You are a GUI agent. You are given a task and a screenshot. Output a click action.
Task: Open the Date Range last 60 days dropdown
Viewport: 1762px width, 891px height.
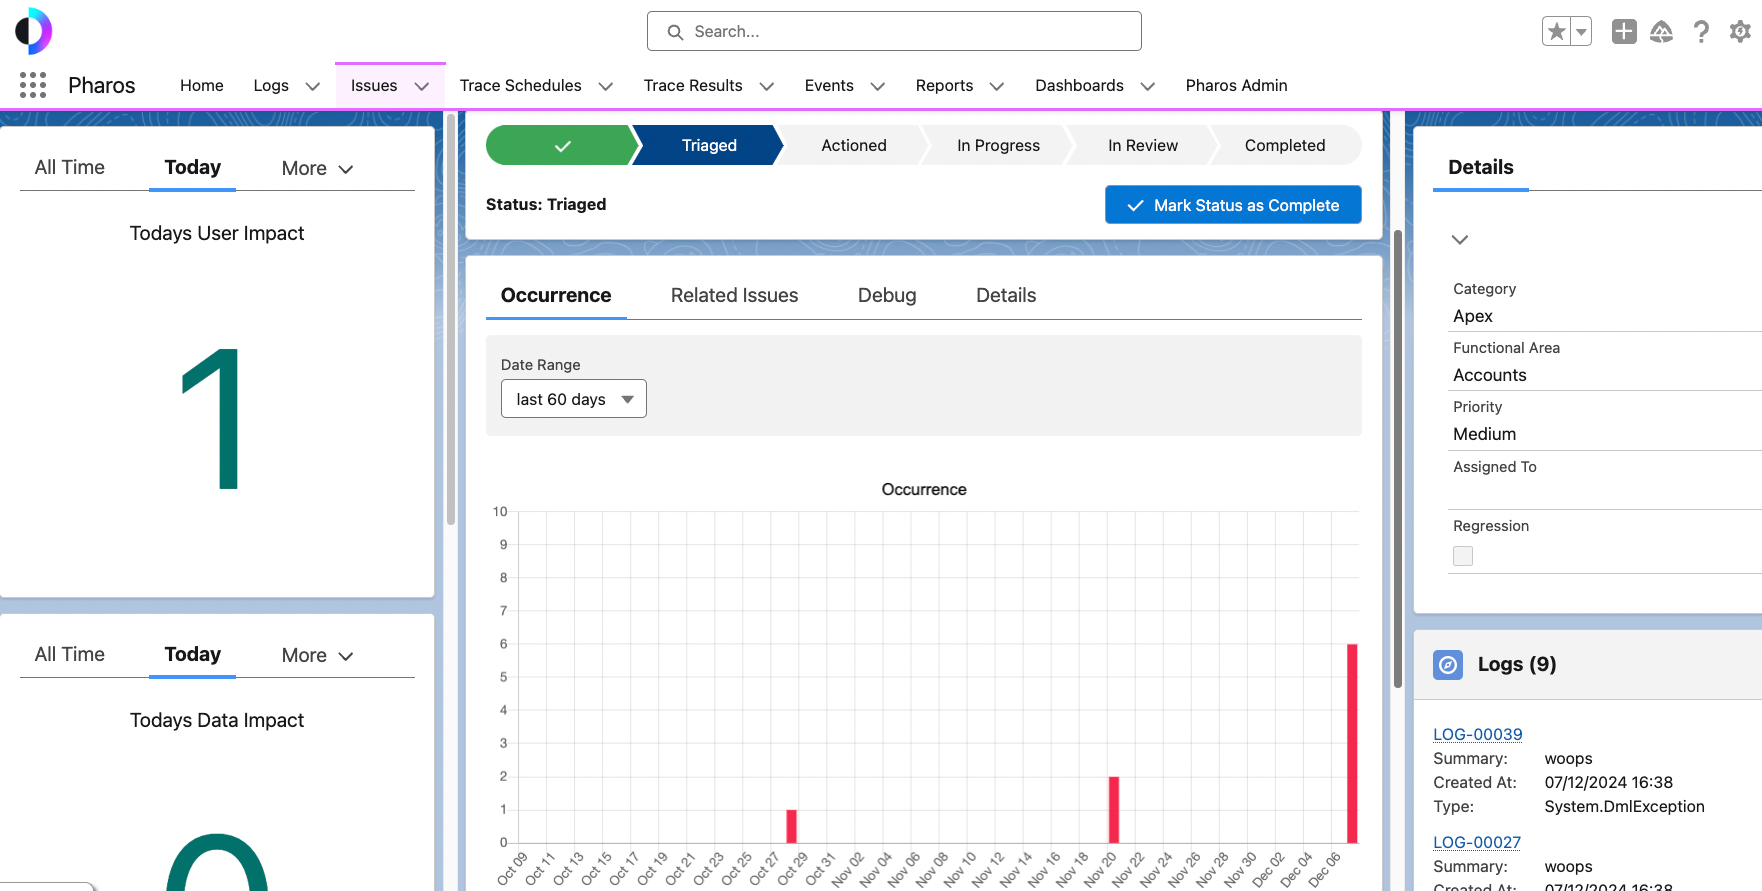pos(574,399)
